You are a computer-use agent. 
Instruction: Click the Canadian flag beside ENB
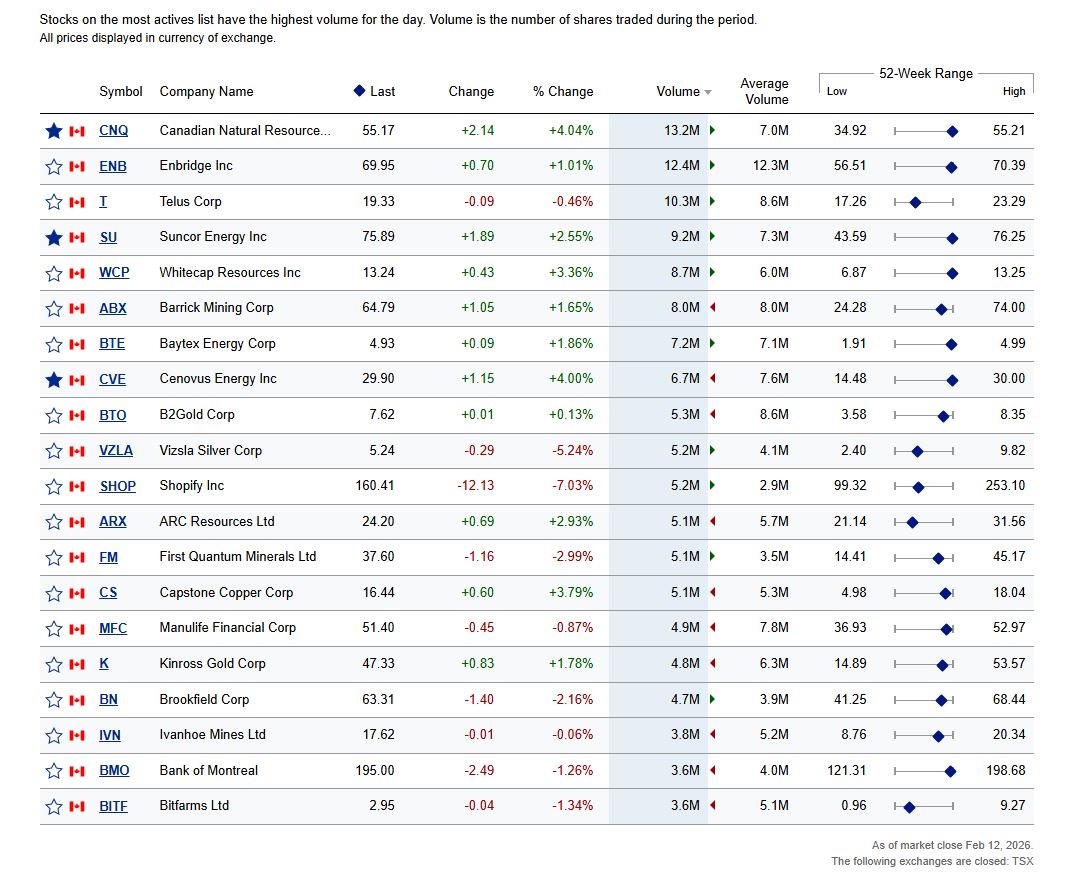(x=77, y=166)
